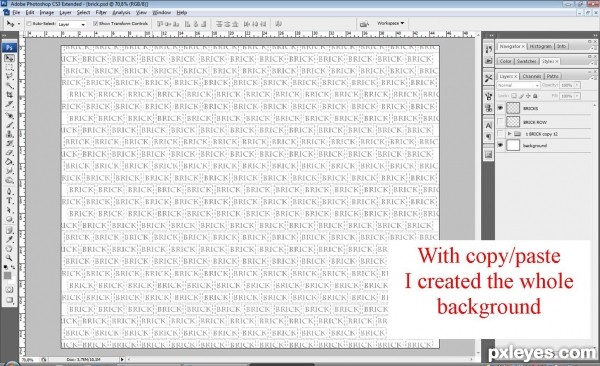
Task: Open the File menu
Action: (16, 13)
